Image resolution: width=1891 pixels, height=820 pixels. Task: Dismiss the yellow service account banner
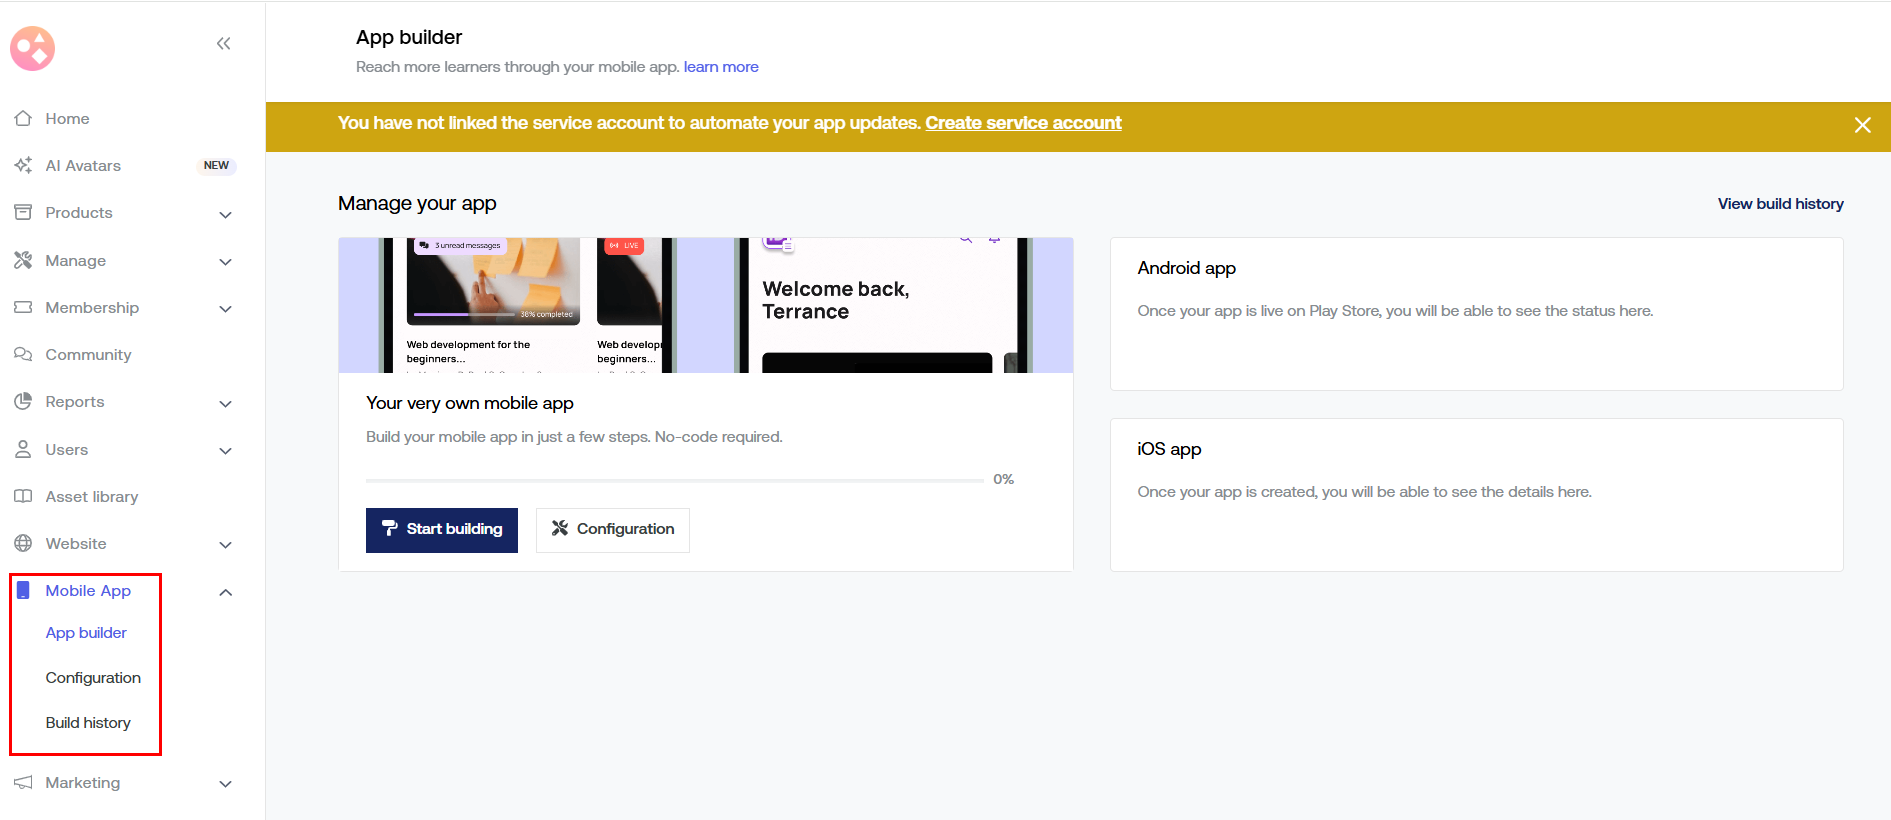click(1862, 125)
